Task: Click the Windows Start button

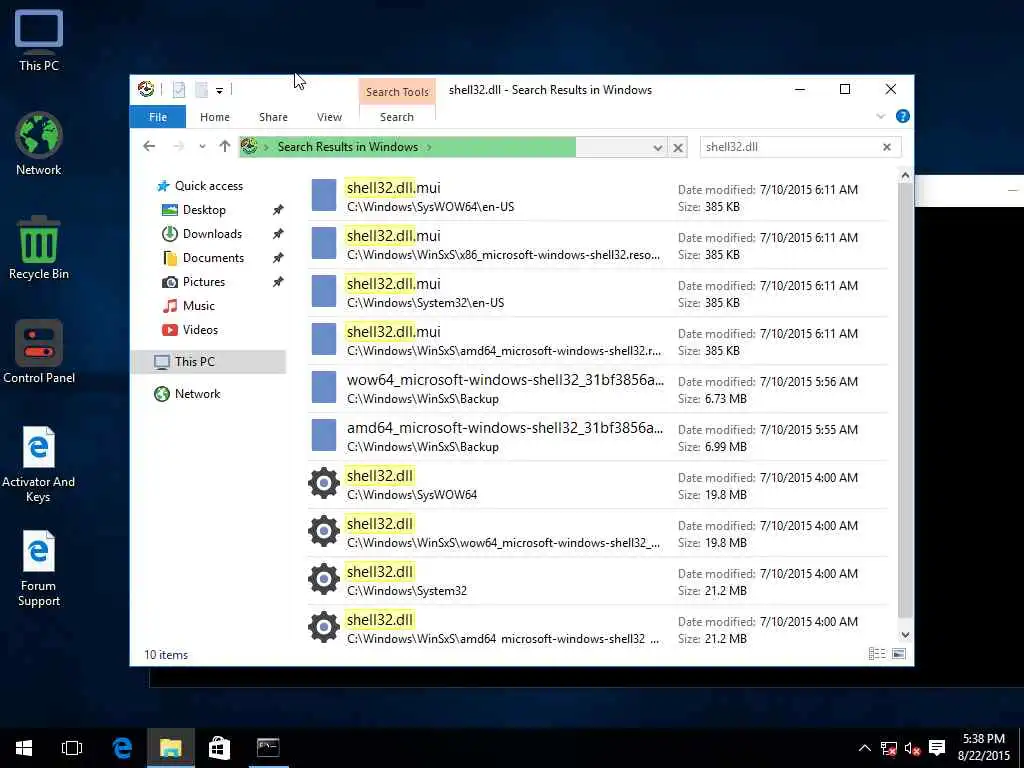Action: [24, 748]
